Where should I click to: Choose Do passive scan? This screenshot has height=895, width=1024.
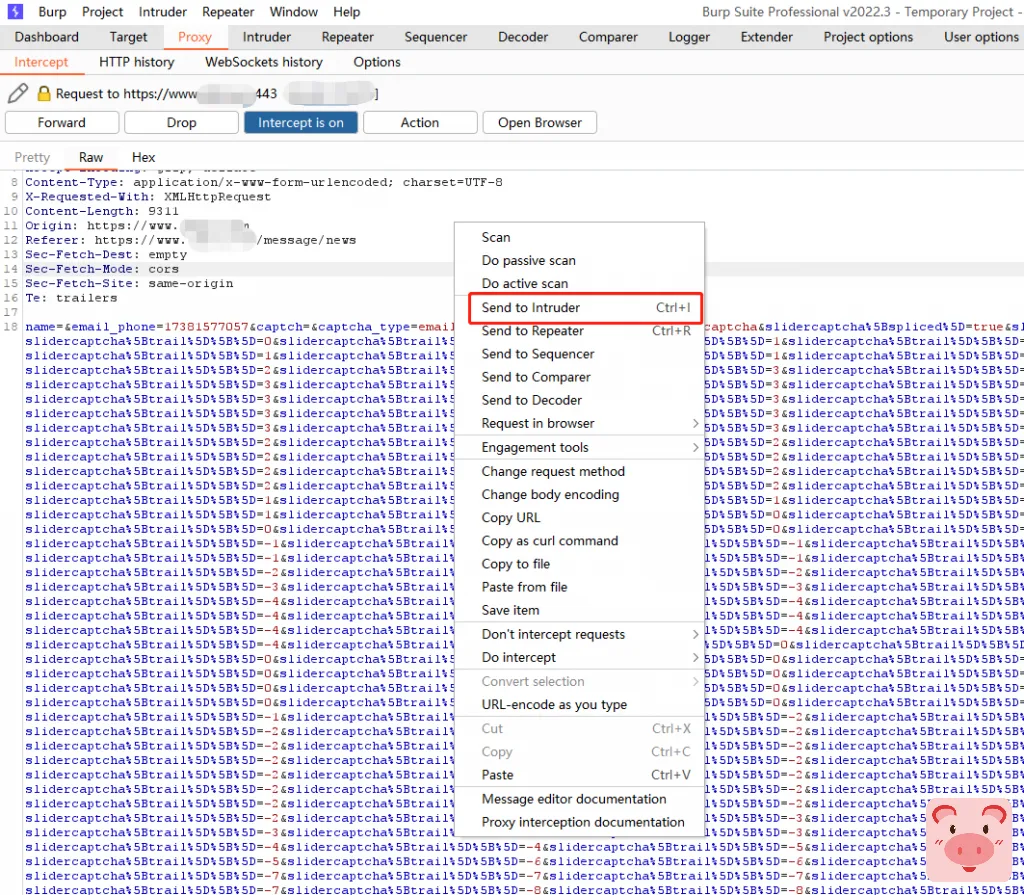point(579,261)
